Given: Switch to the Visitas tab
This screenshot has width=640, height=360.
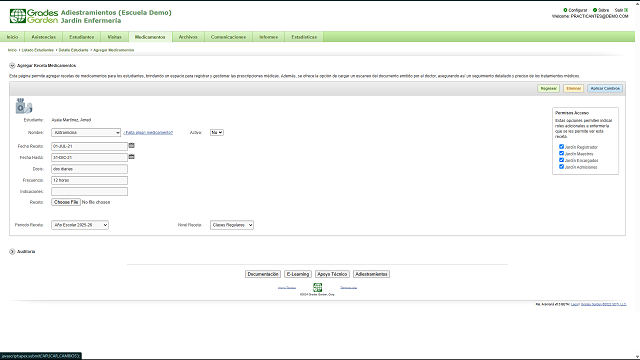Looking at the screenshot, I should (114, 37).
